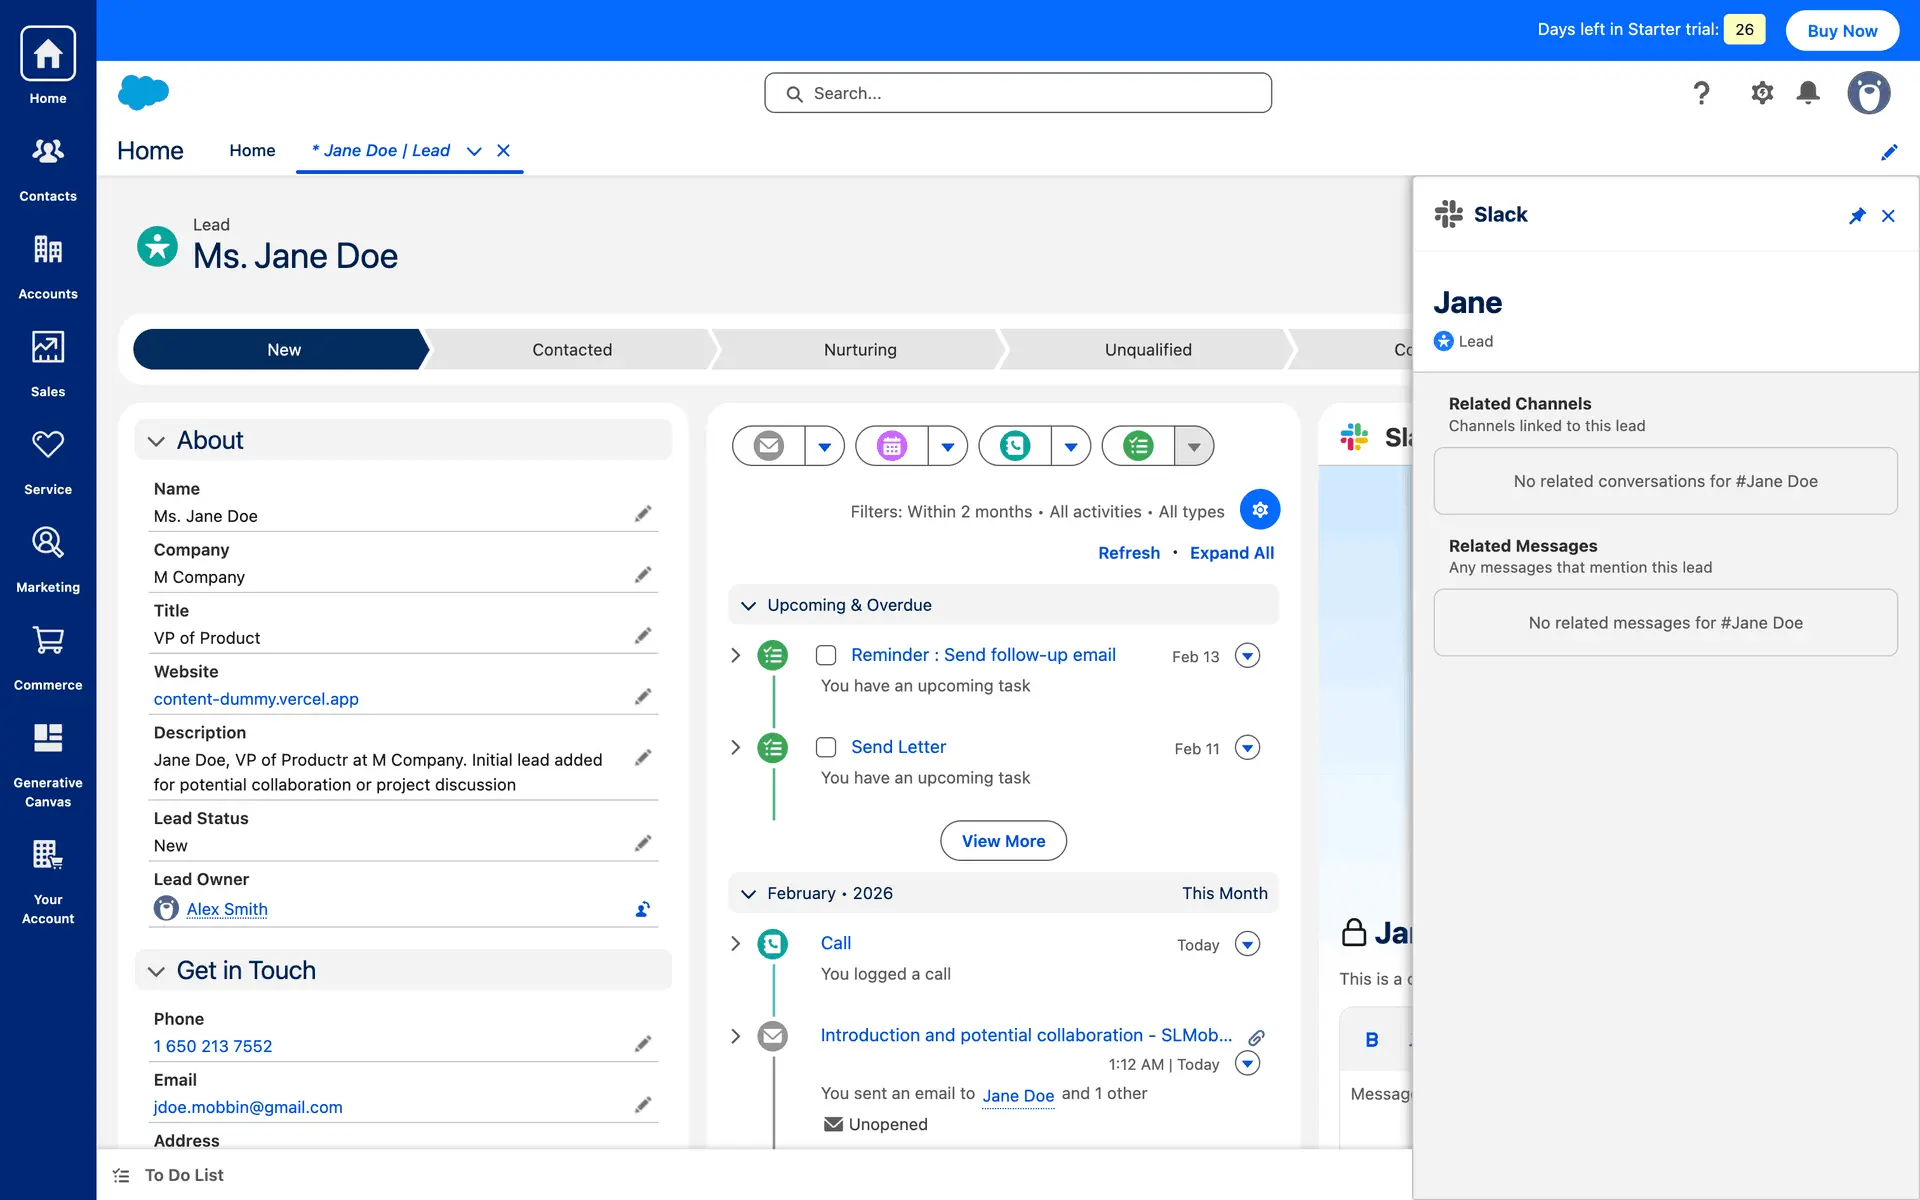The width and height of the screenshot is (1920, 1200).
Task: Click the View More button
Action: click(x=1003, y=841)
